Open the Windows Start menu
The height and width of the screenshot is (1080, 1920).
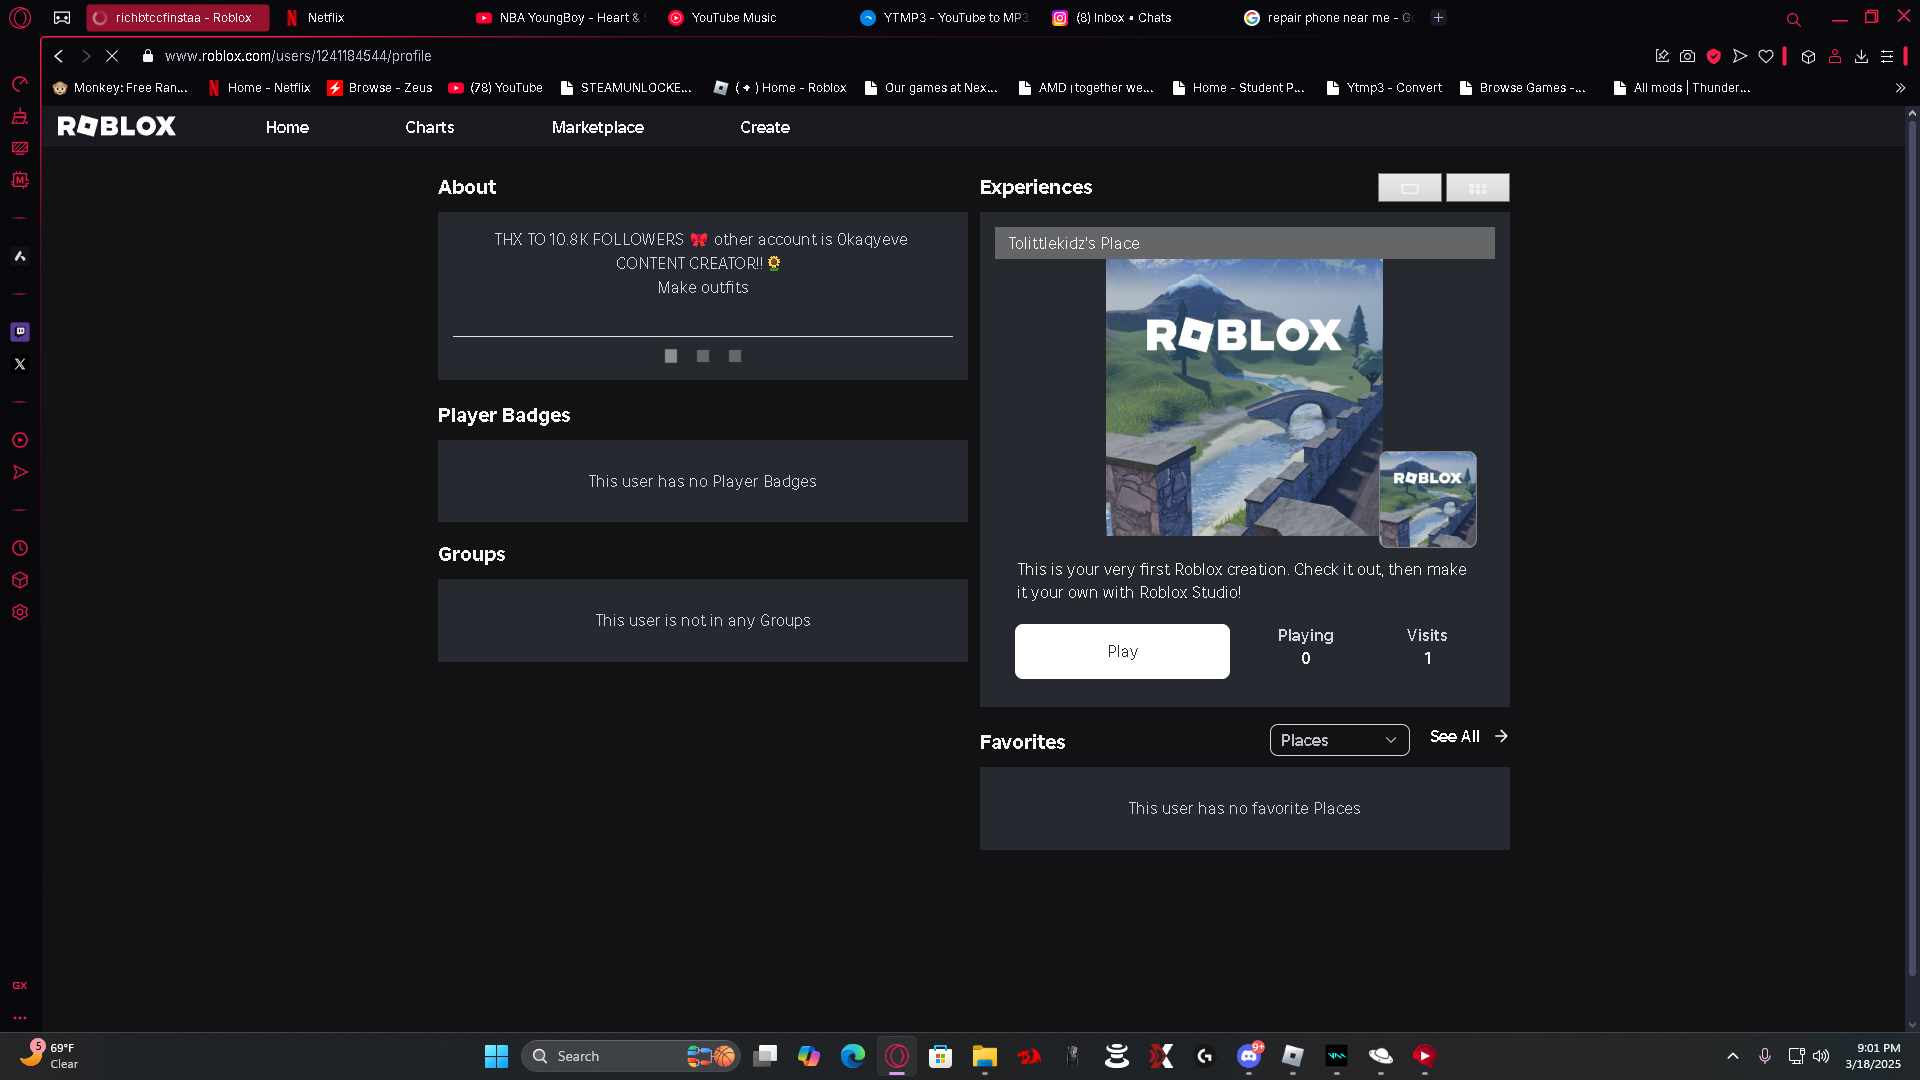496,1056
